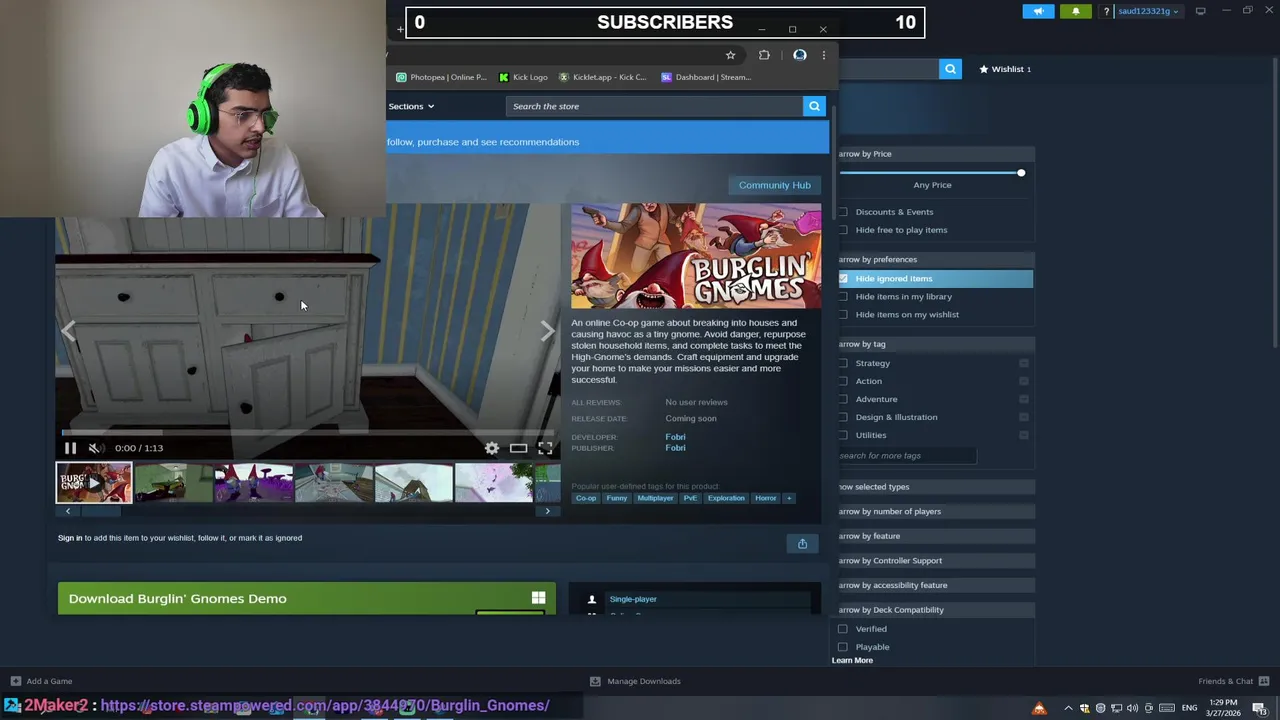Pause the Burglin' Gnomes trailer video
This screenshot has width=1280, height=720.
coord(70,448)
